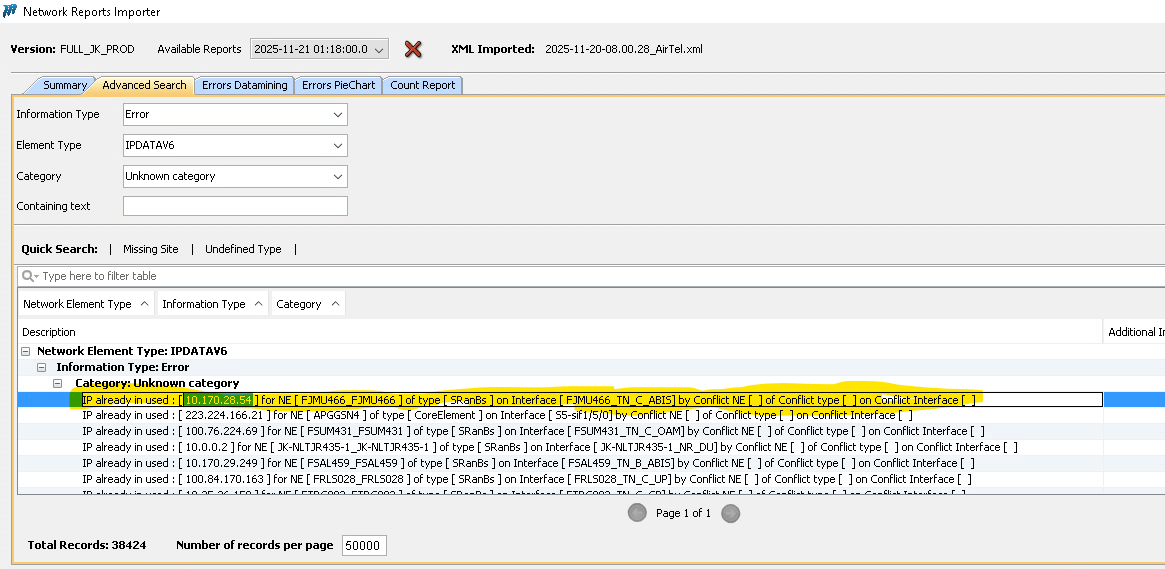Collapse the Category: Unknown category node
The height and width of the screenshot is (569, 1165).
click(58, 384)
